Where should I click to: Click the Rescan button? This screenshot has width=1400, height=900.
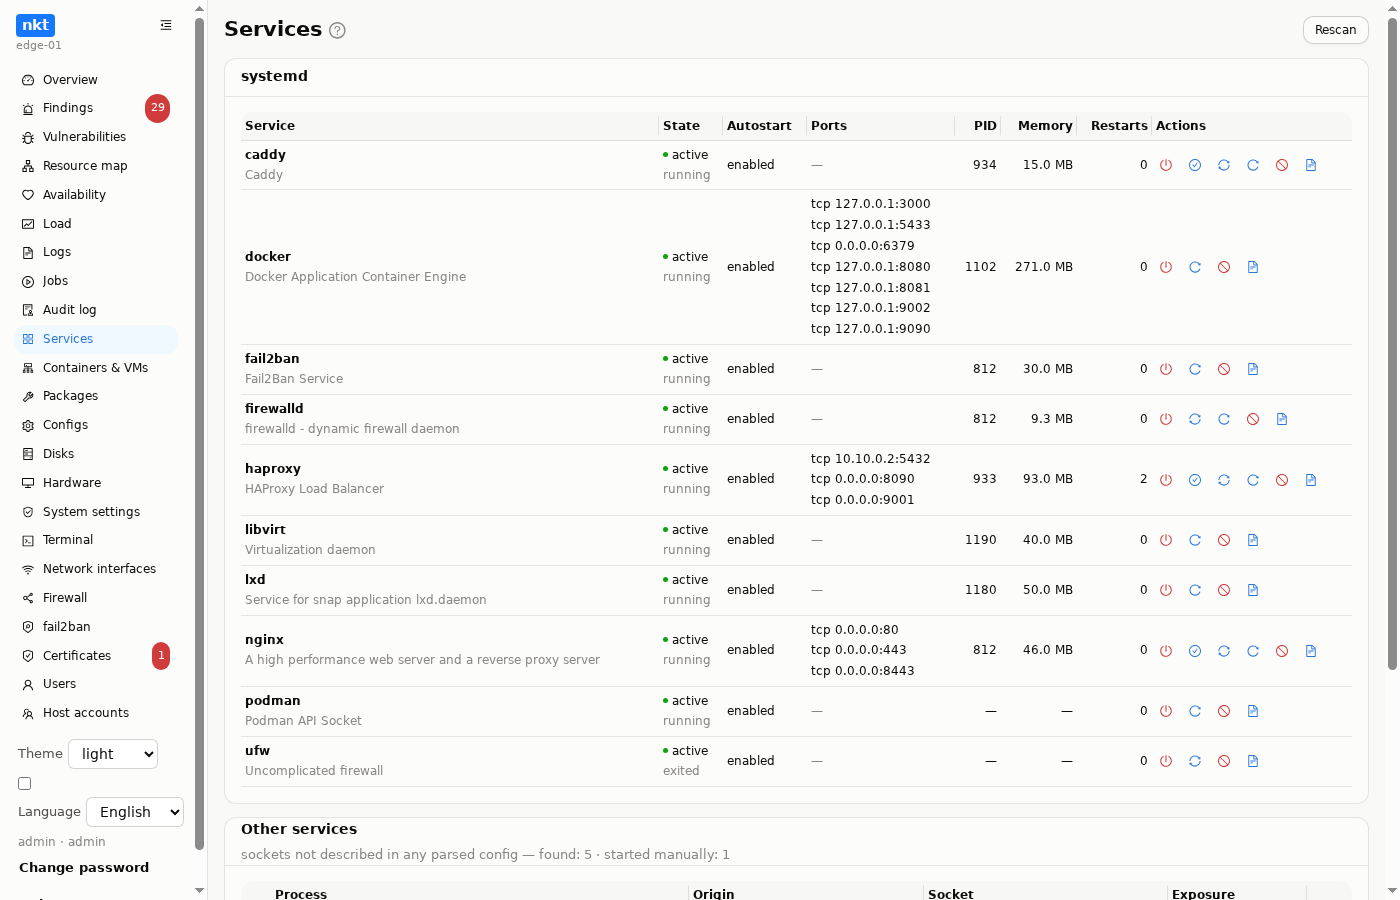click(x=1336, y=30)
